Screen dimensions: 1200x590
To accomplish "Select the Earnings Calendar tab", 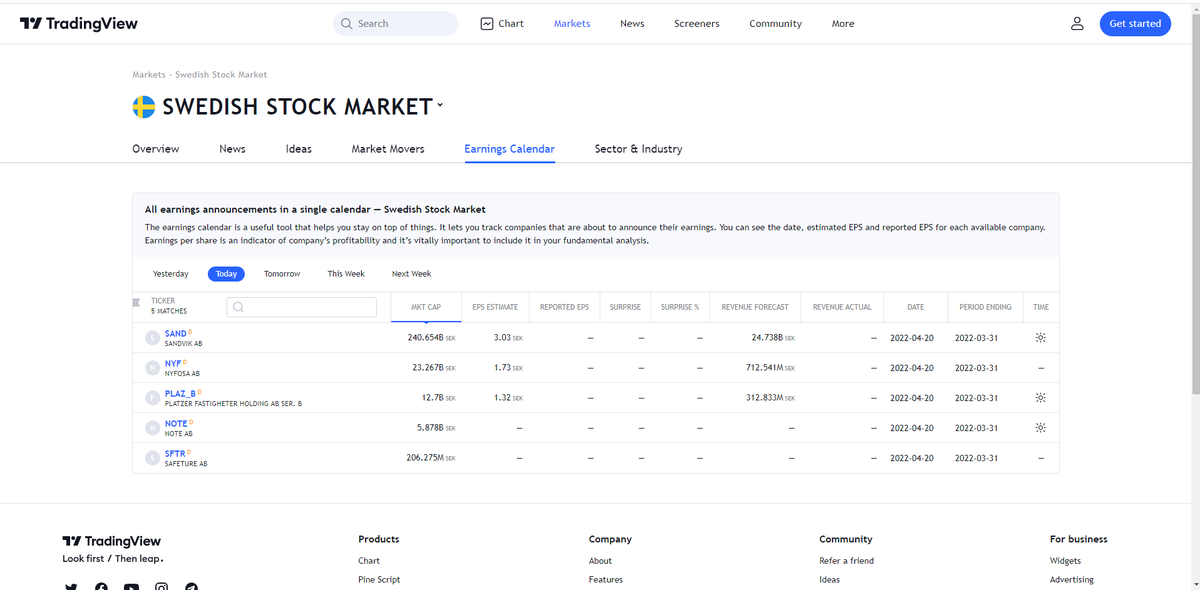I will 509,149.
